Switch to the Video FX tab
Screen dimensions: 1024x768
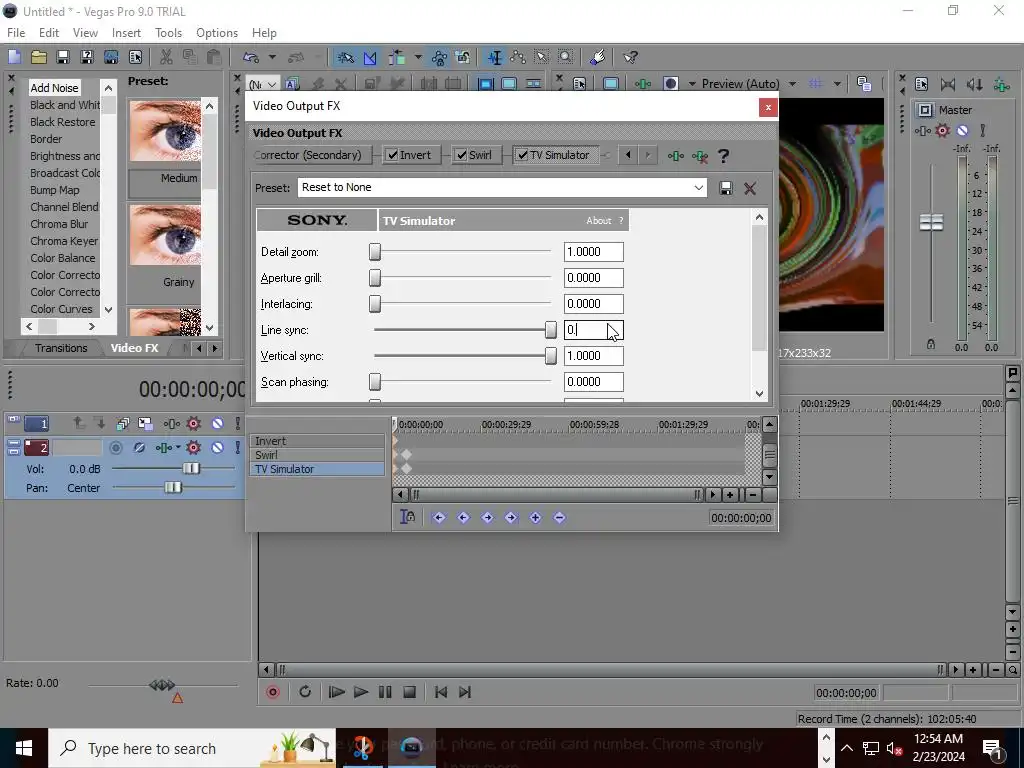coord(135,348)
